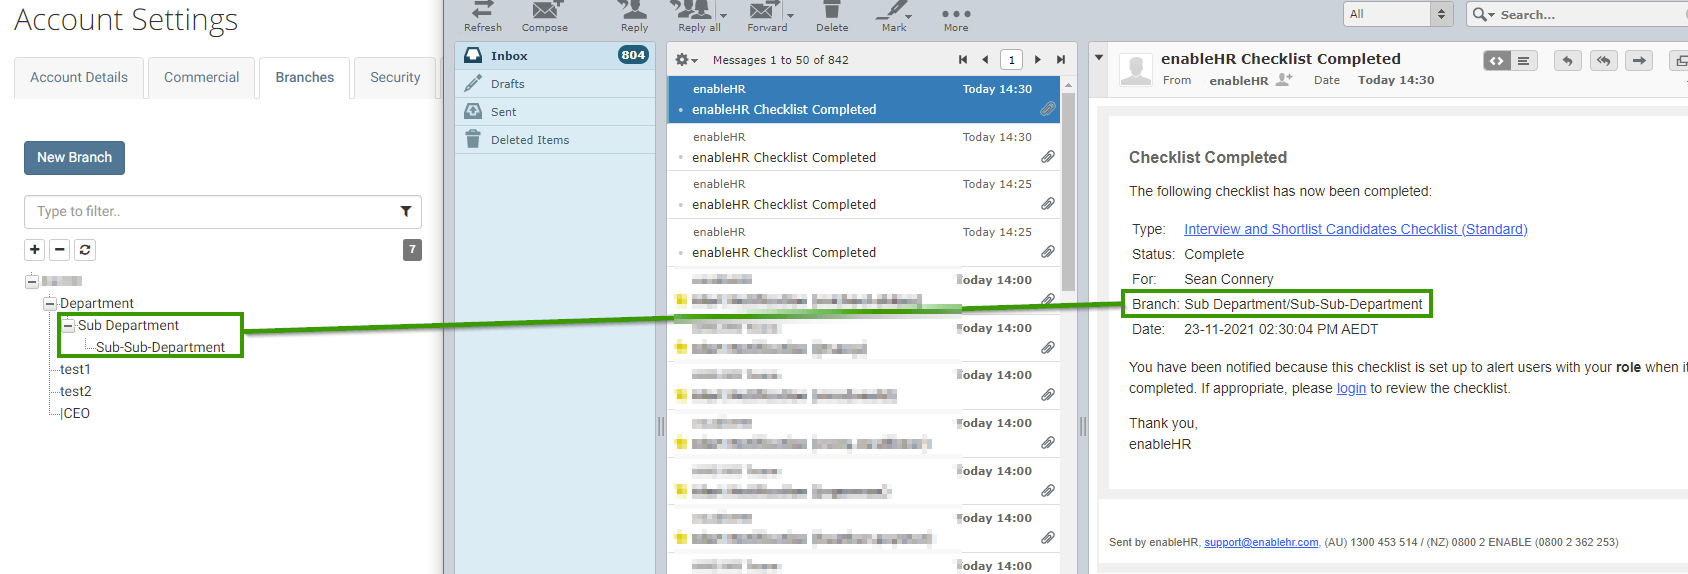
Task: Go to next page of messages
Action: [1038, 60]
